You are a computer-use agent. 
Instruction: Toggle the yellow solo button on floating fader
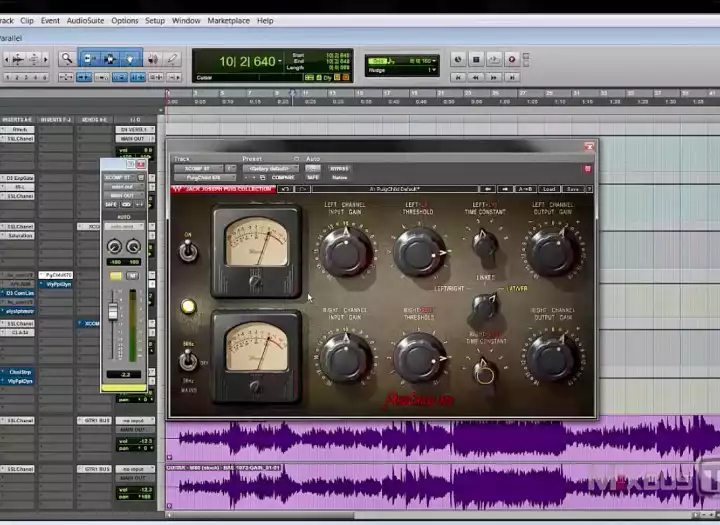click(x=116, y=276)
